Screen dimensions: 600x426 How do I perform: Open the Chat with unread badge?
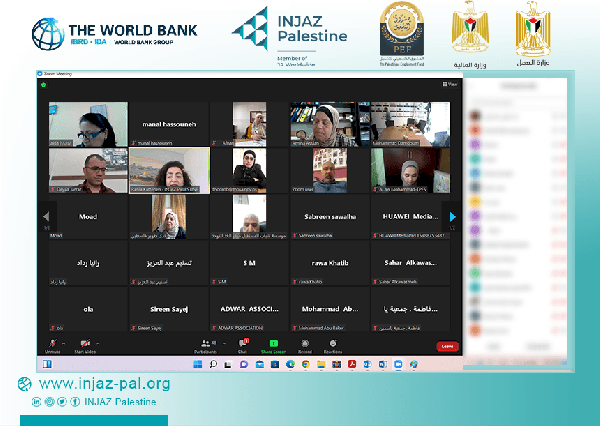pos(243,346)
